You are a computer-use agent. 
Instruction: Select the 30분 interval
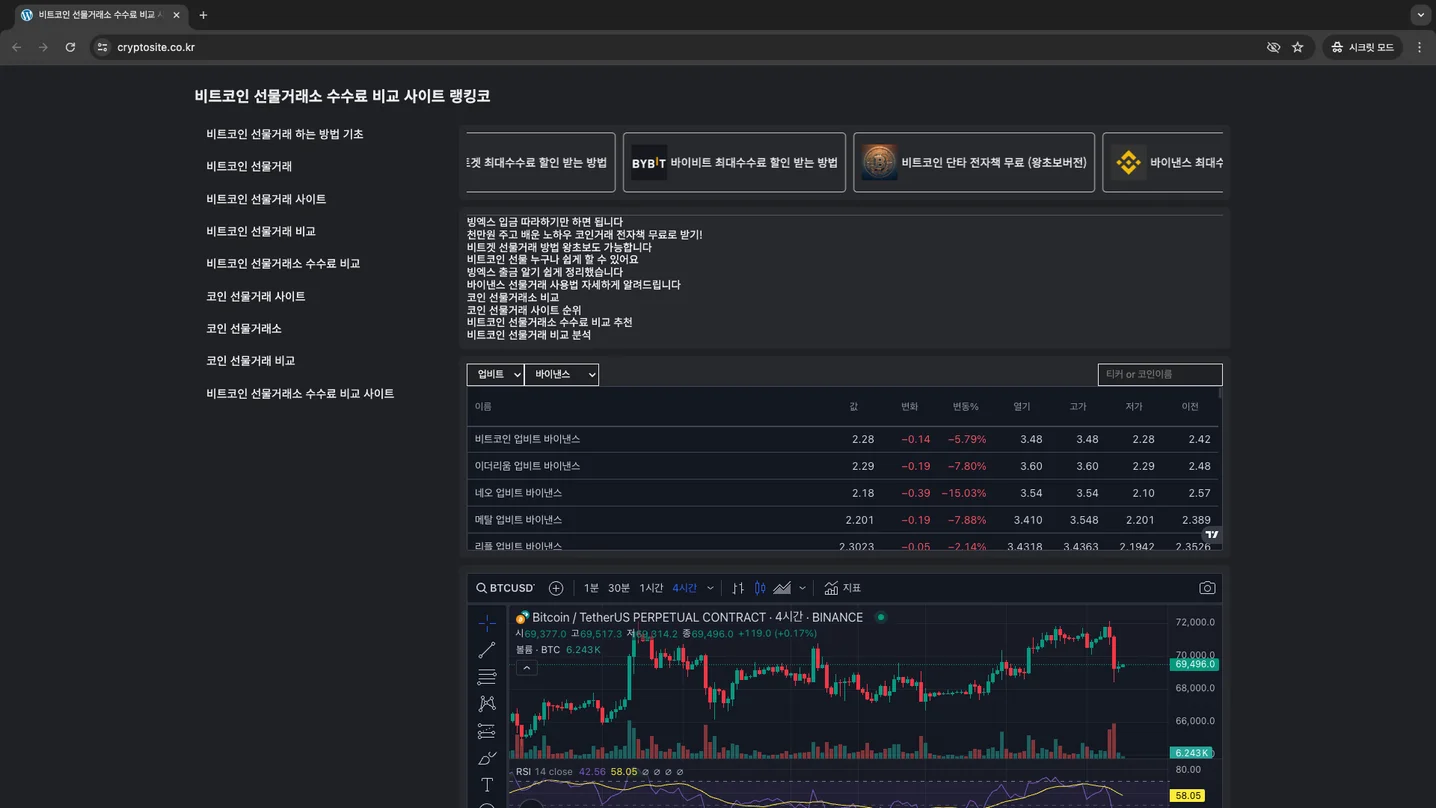click(x=619, y=588)
